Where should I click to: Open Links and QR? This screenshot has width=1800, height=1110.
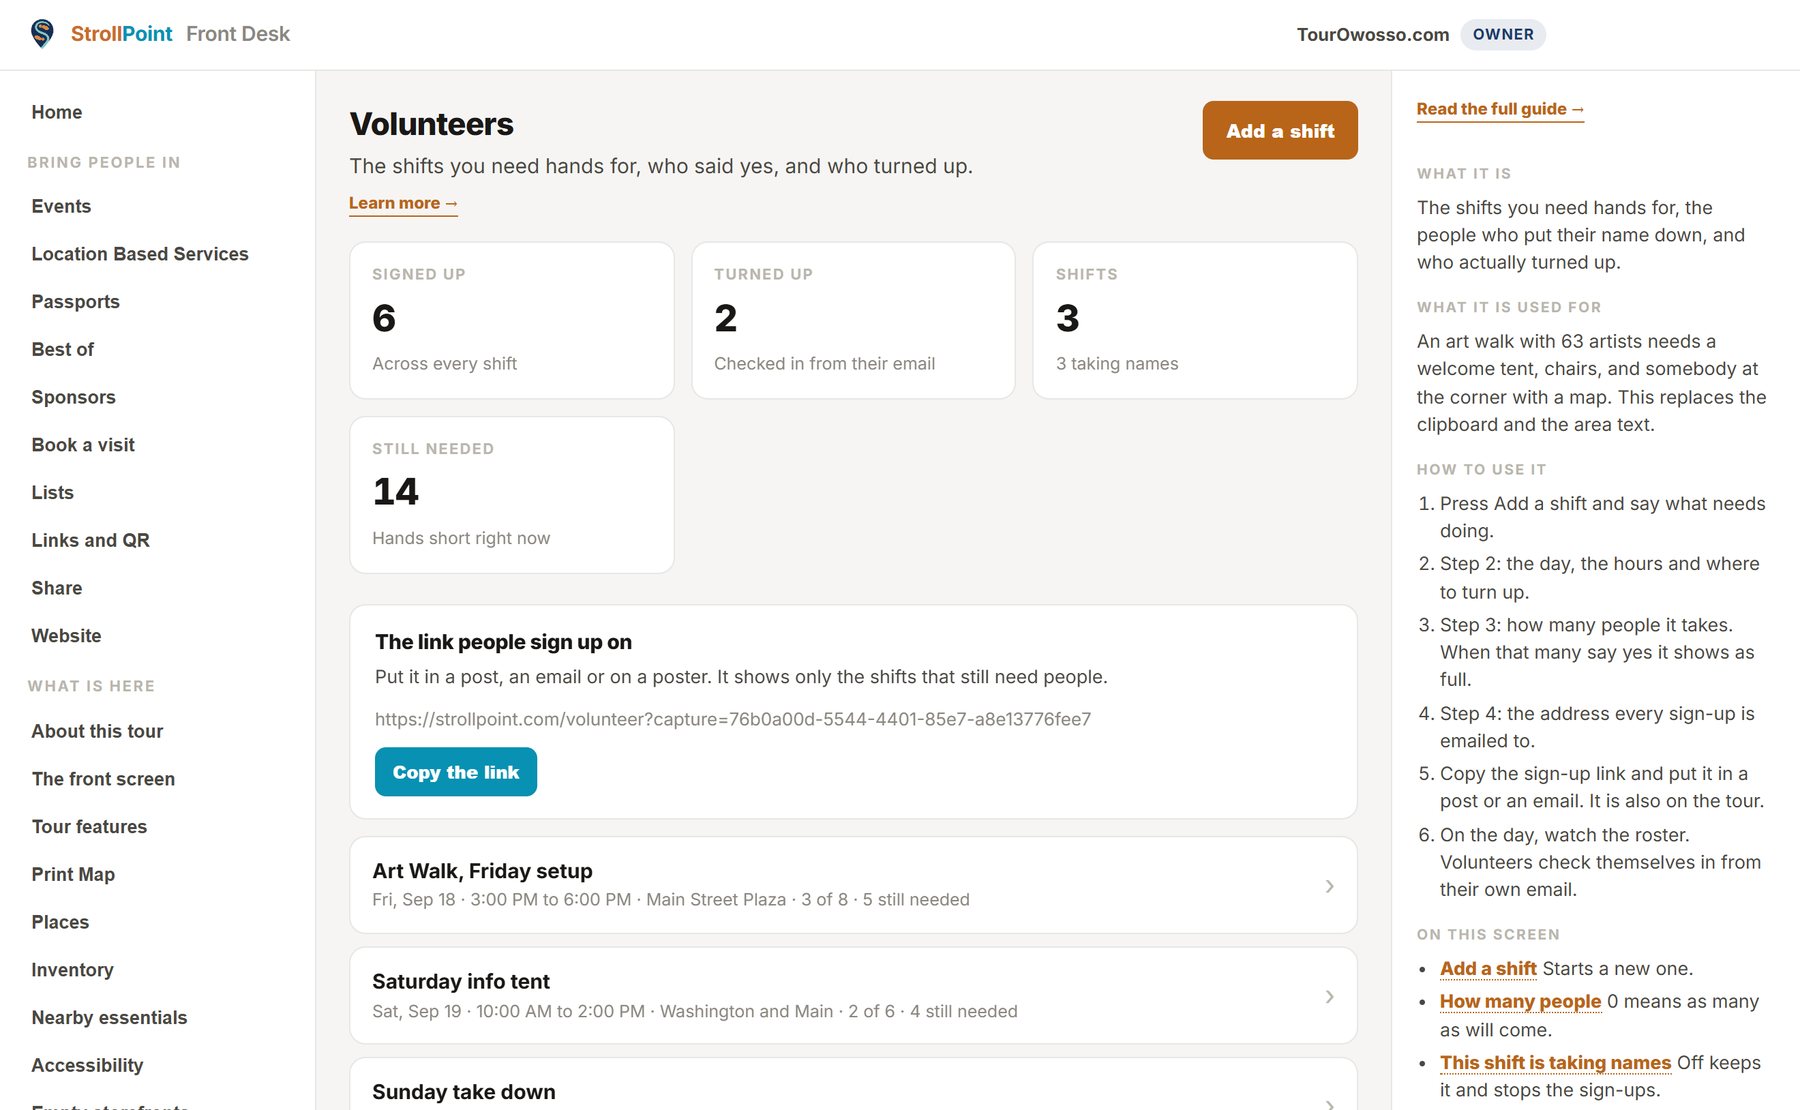[91, 540]
